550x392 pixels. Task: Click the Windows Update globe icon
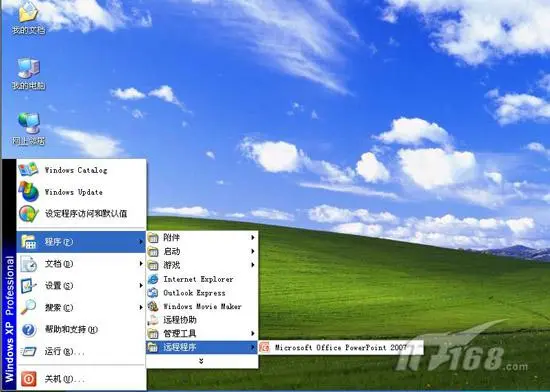28,192
